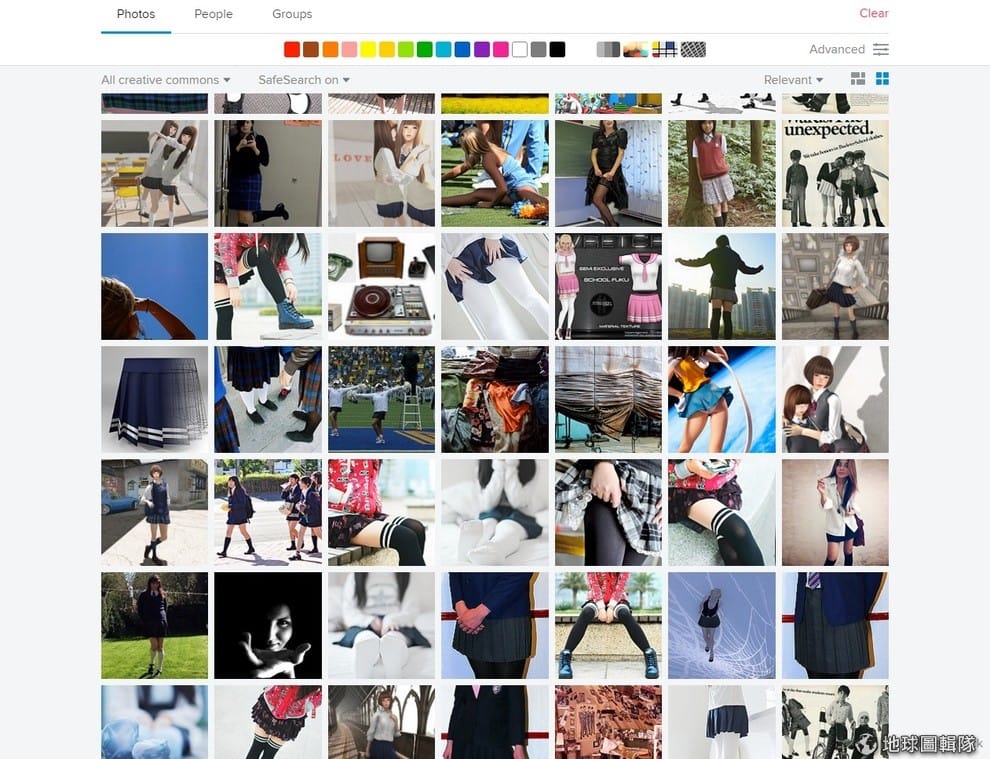Switch to the People tab

click(x=213, y=14)
